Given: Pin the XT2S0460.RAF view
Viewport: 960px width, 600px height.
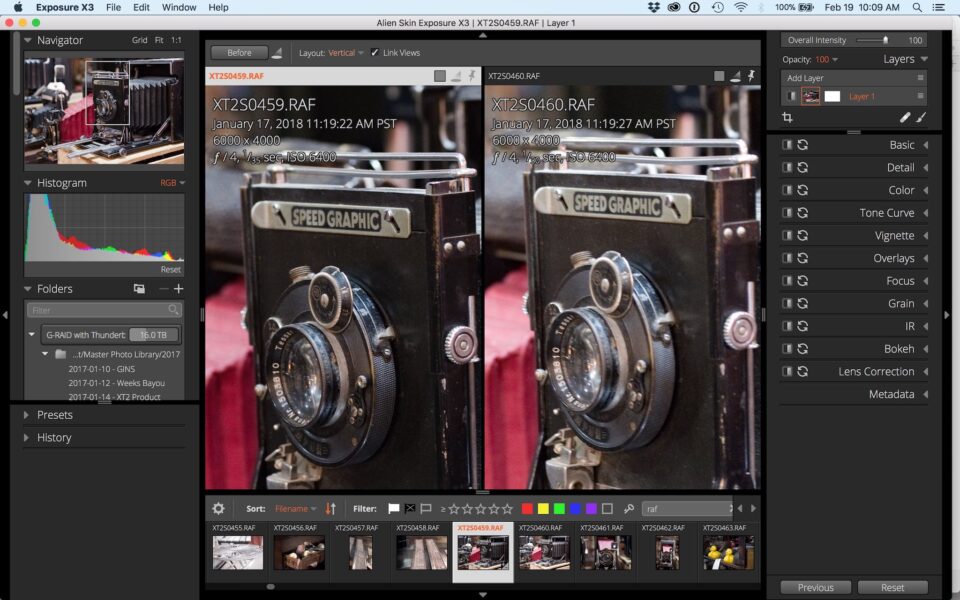Looking at the screenshot, I should [x=751, y=75].
